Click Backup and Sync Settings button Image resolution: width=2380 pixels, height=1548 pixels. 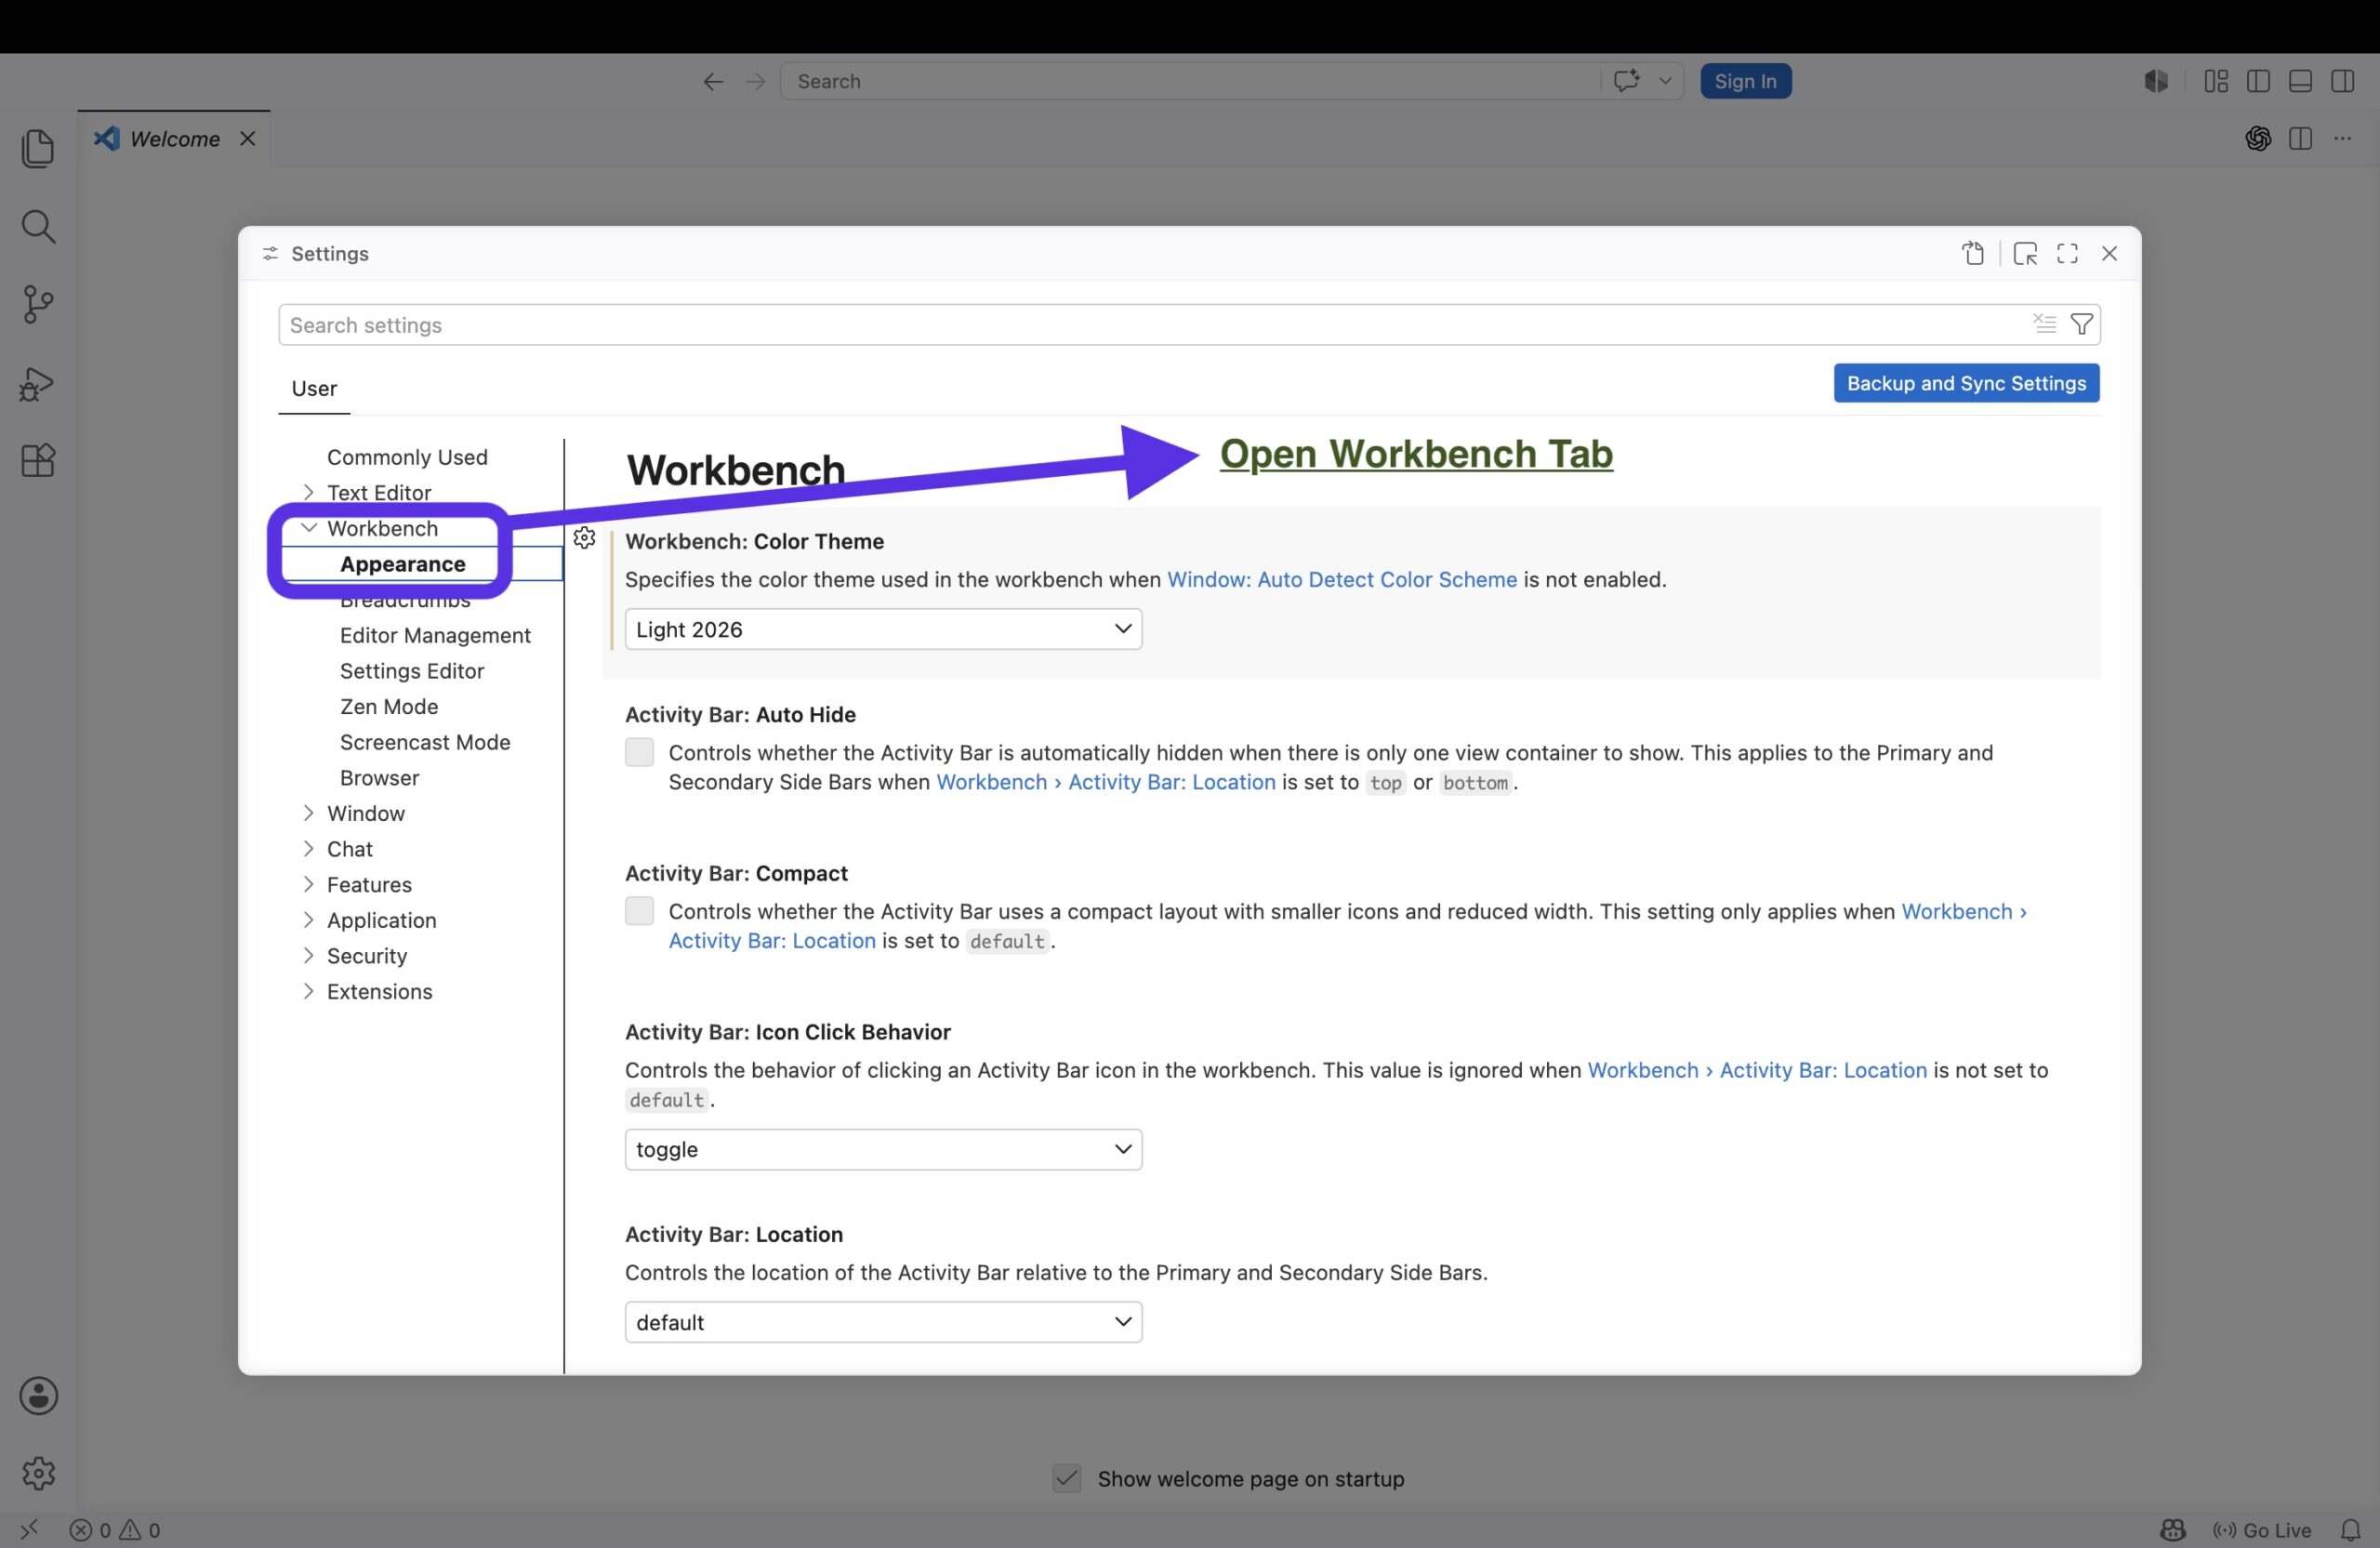point(1966,383)
